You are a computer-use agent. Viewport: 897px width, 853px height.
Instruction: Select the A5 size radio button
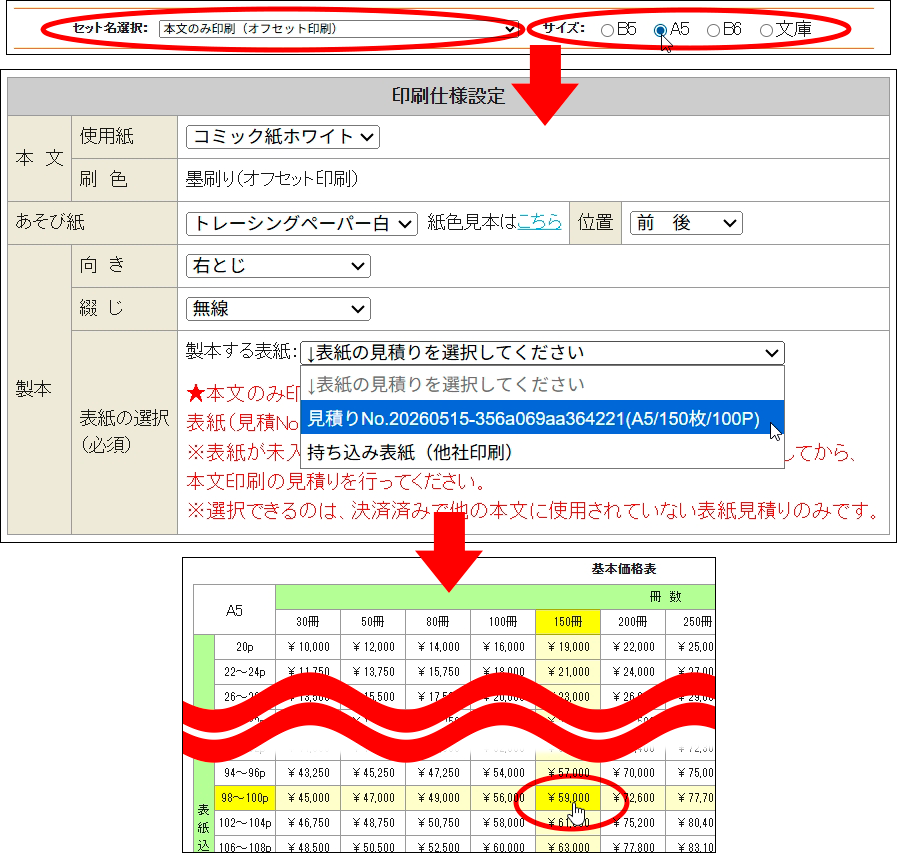pos(660,30)
